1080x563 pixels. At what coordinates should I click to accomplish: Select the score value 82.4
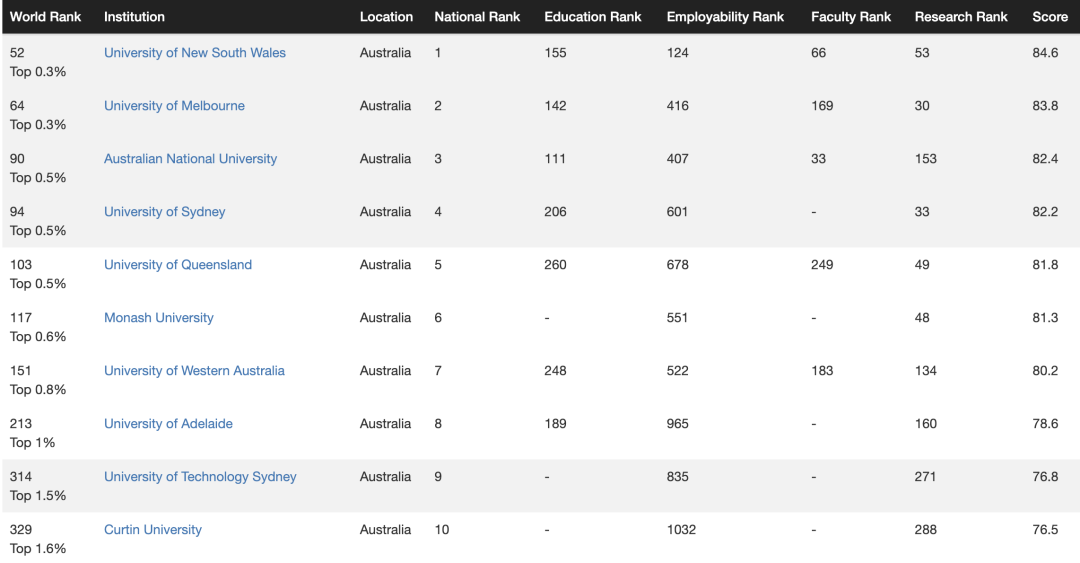[x=1045, y=159]
